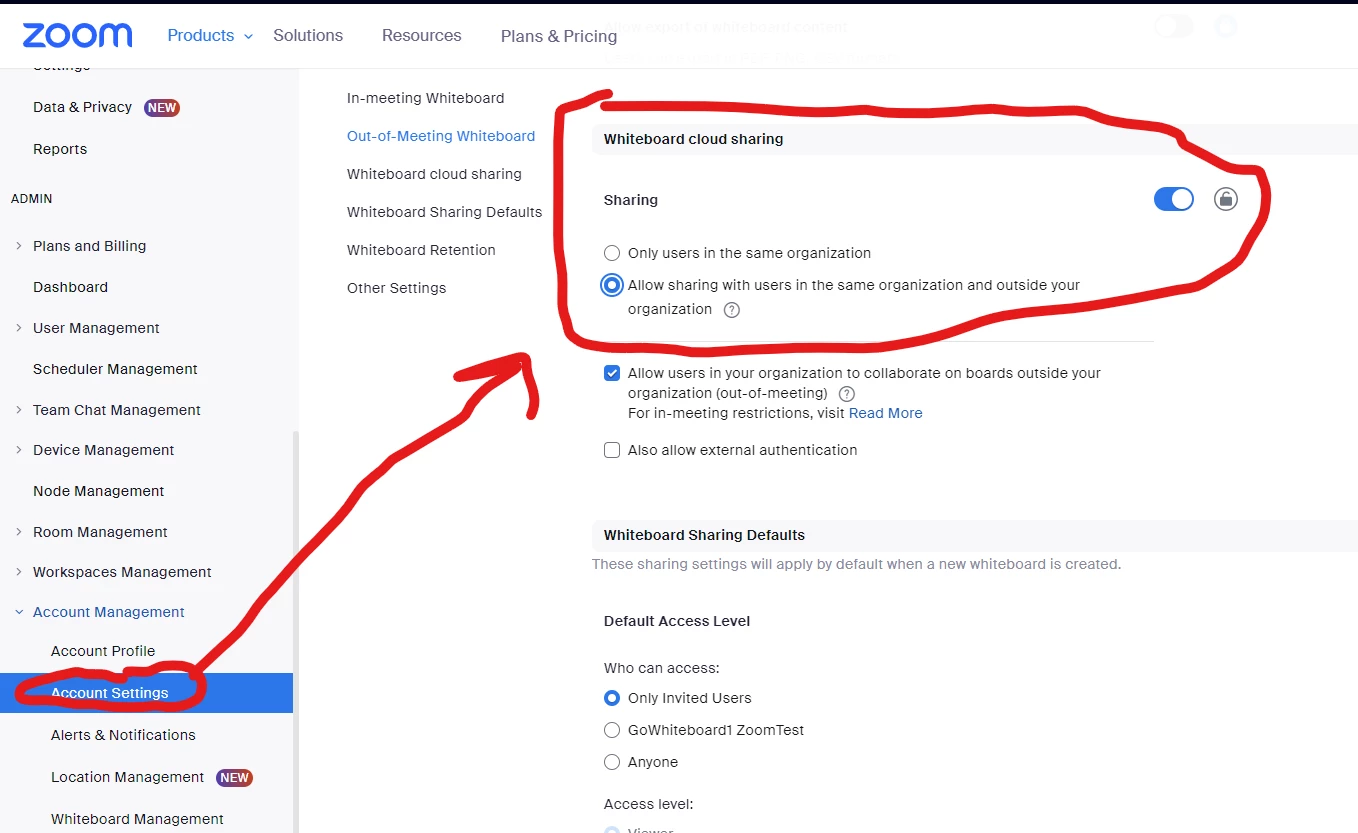Image resolution: width=1358 pixels, height=833 pixels.
Task: Expand Plans and Billing section
Action: 19,246
